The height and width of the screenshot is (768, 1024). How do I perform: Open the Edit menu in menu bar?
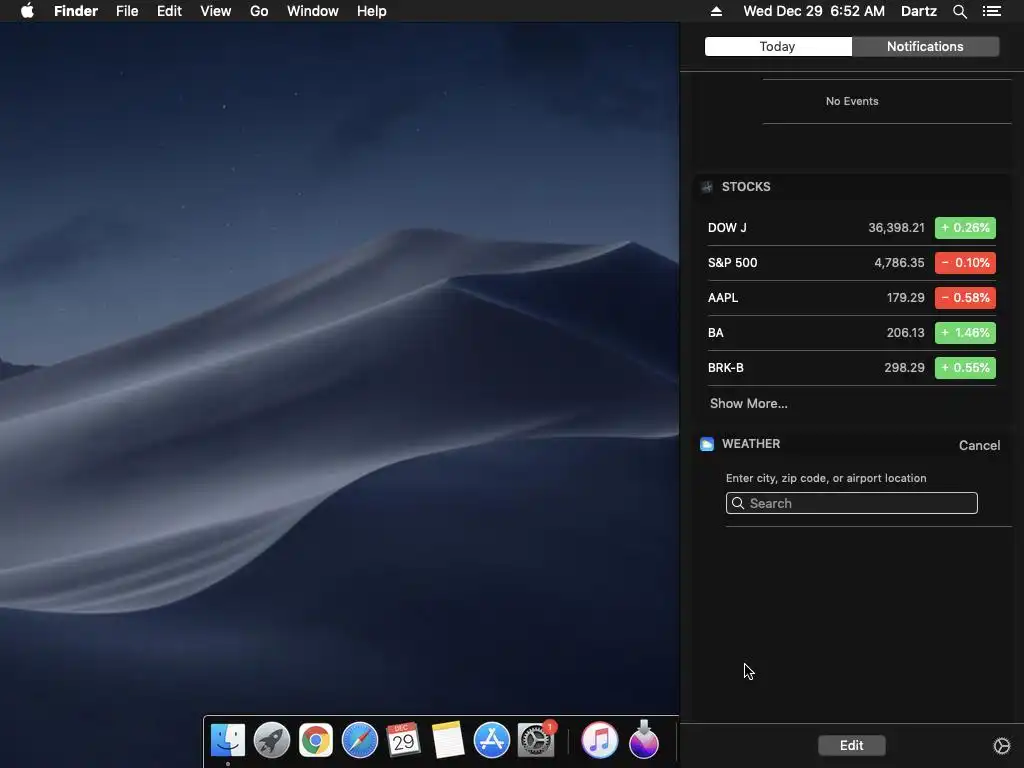coord(169,11)
